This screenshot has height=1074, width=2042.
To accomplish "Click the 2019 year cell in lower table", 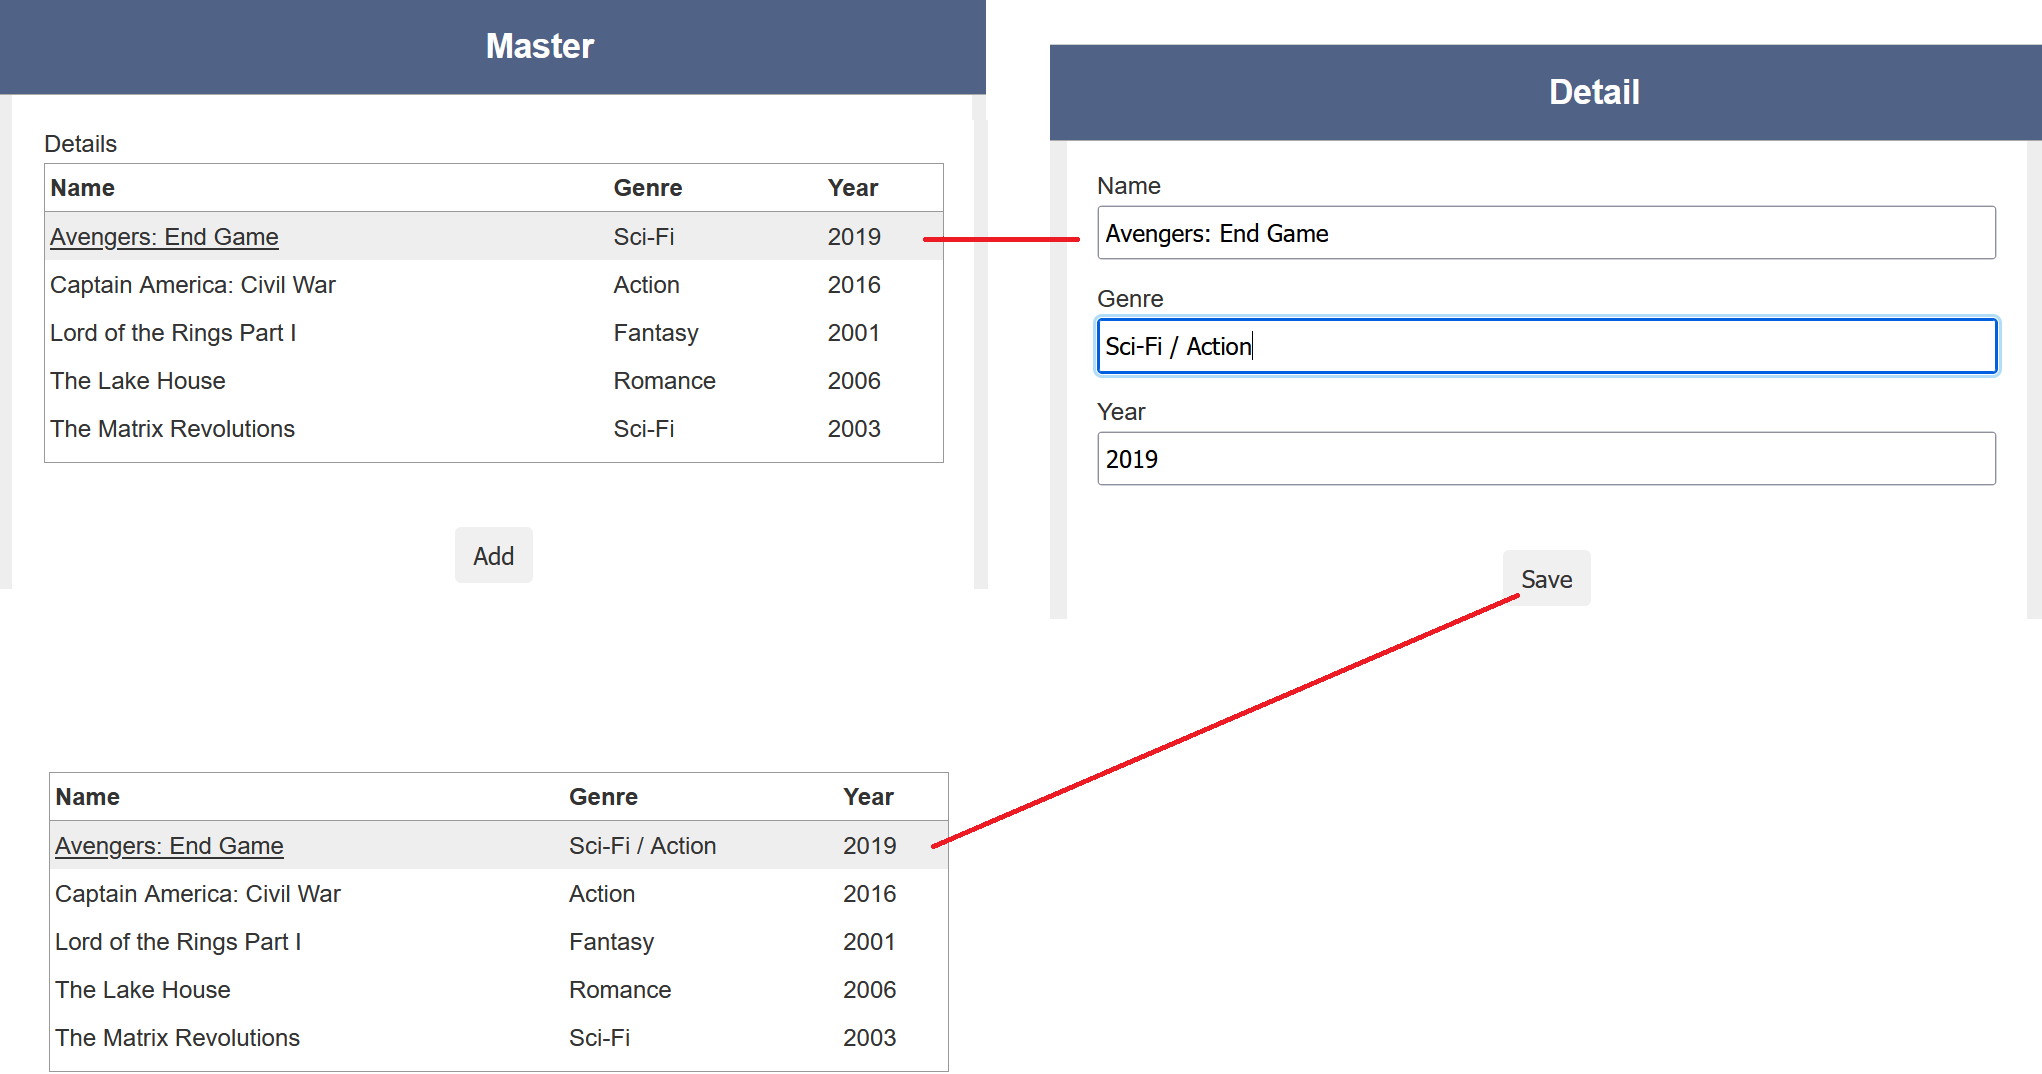I will coord(869,846).
